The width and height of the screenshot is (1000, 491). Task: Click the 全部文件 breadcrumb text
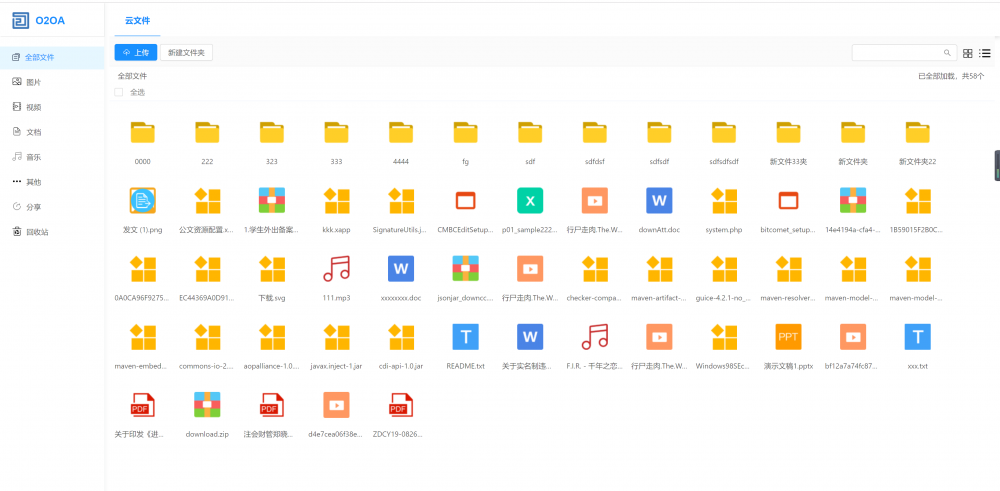tap(132, 76)
